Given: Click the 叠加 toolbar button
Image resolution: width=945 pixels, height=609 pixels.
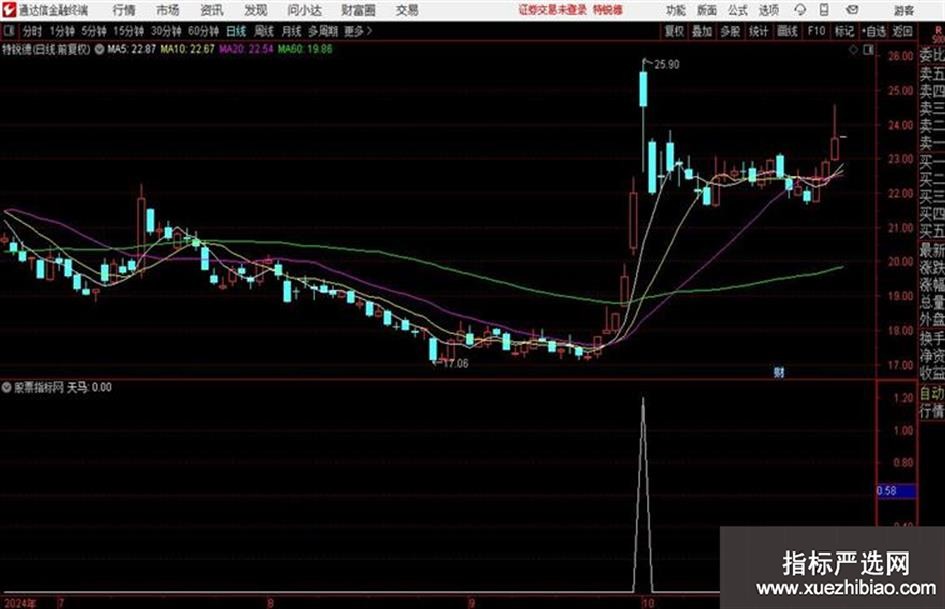Looking at the screenshot, I should 702,31.
